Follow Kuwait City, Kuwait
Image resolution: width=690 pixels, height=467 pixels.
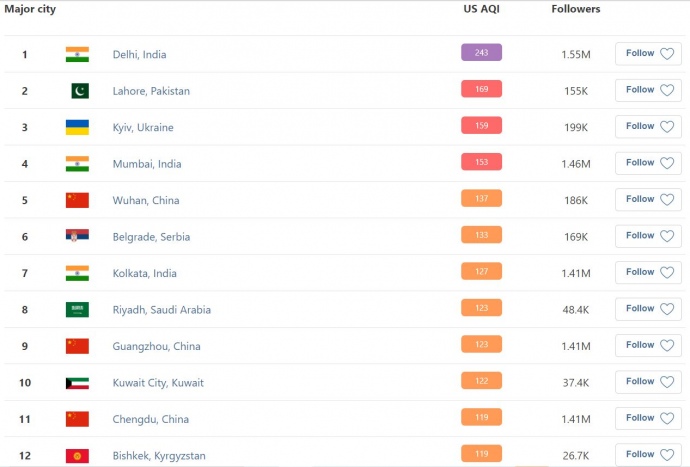coord(648,382)
